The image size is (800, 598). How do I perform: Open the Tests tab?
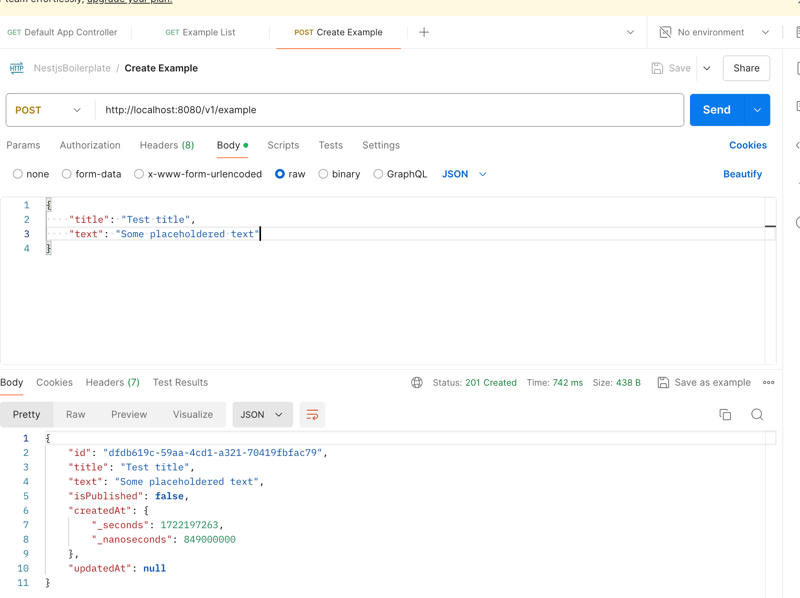(x=331, y=145)
